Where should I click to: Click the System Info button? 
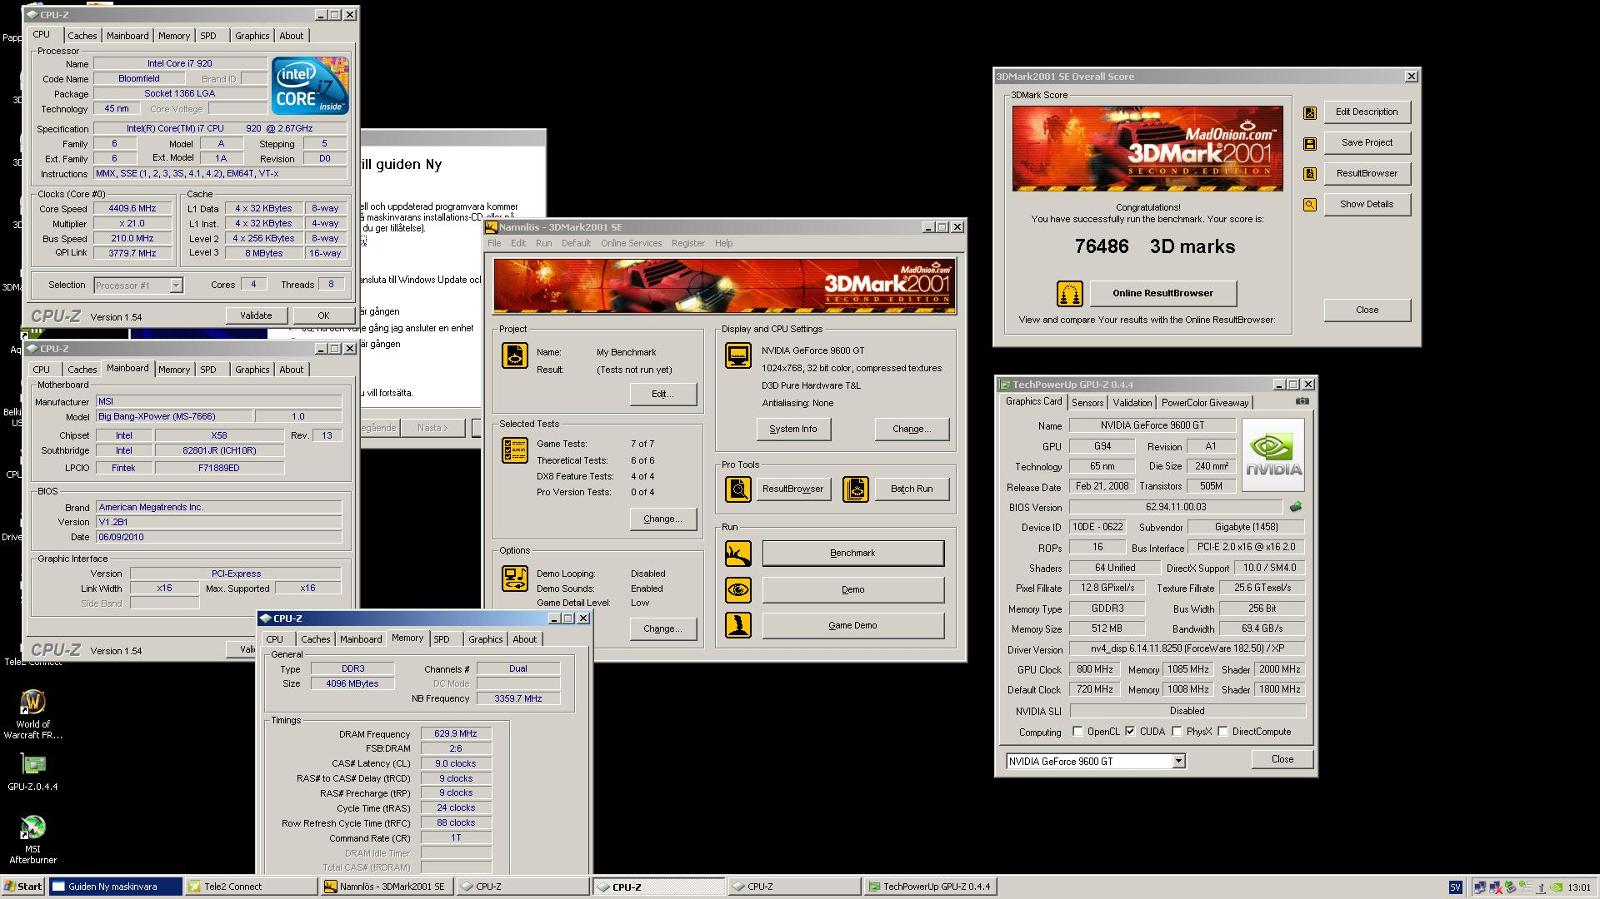793,429
